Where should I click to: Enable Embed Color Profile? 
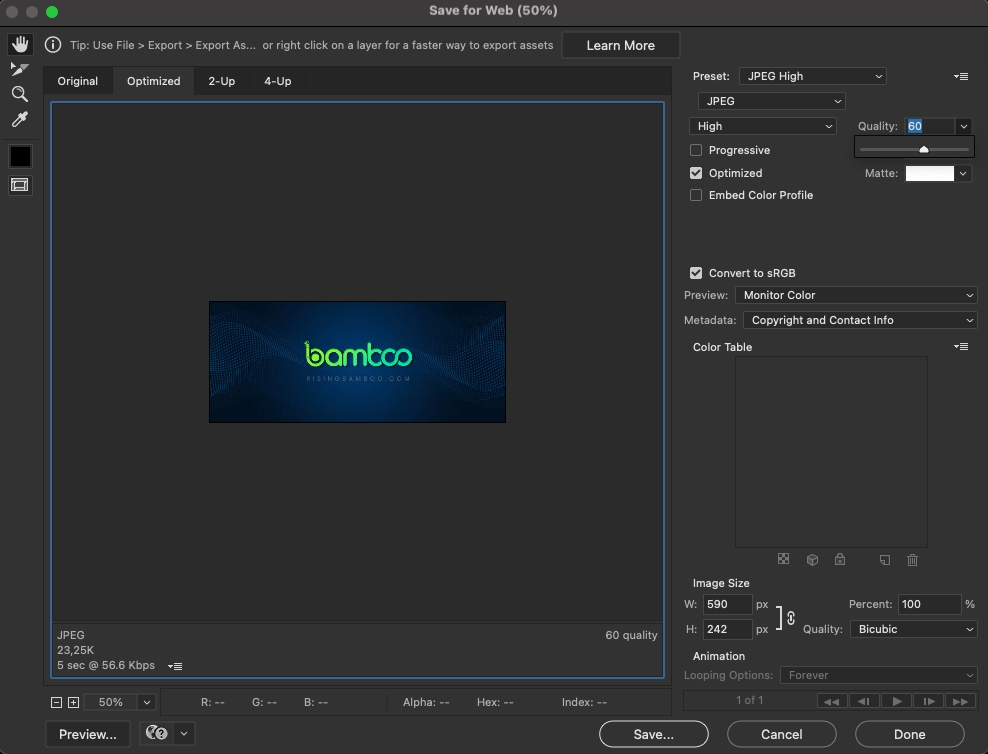(x=696, y=196)
